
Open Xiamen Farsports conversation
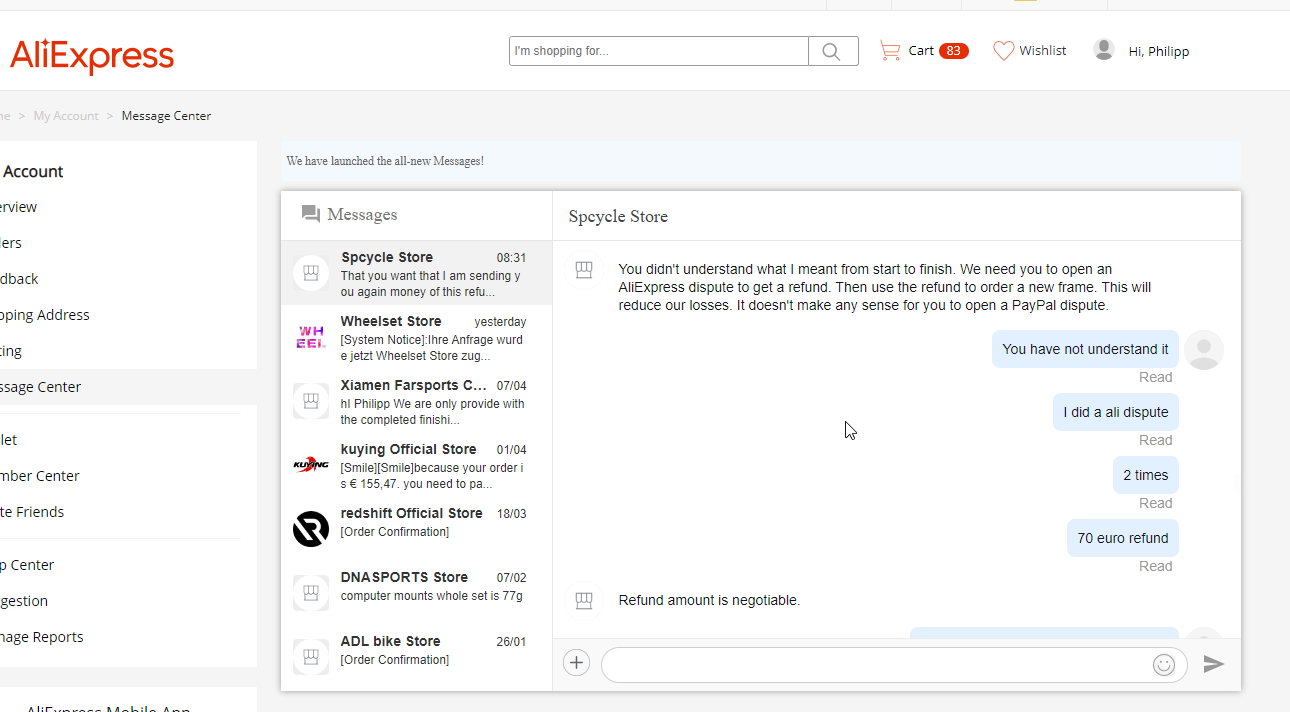[x=416, y=401]
